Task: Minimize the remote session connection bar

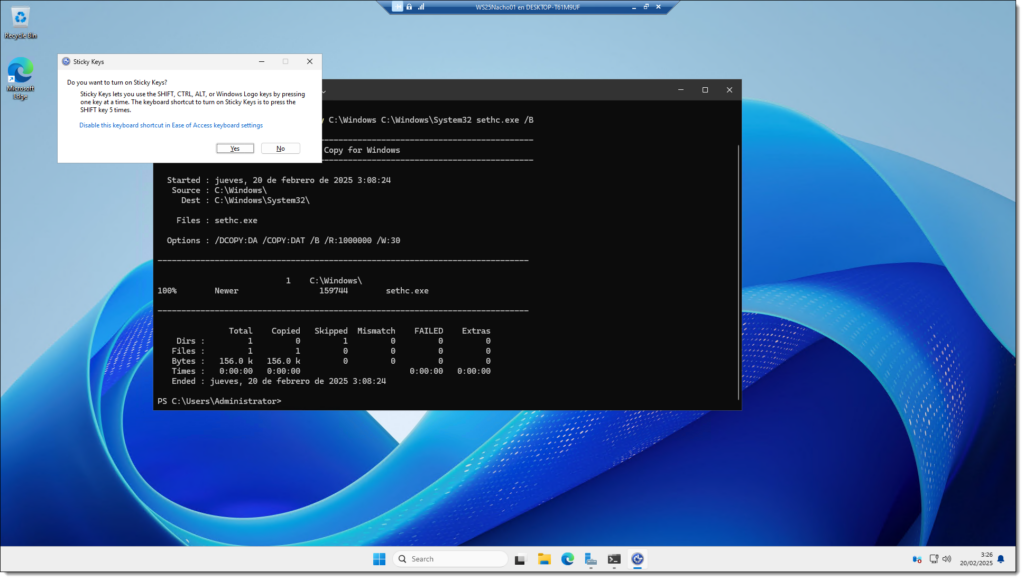Action: (x=633, y=7)
